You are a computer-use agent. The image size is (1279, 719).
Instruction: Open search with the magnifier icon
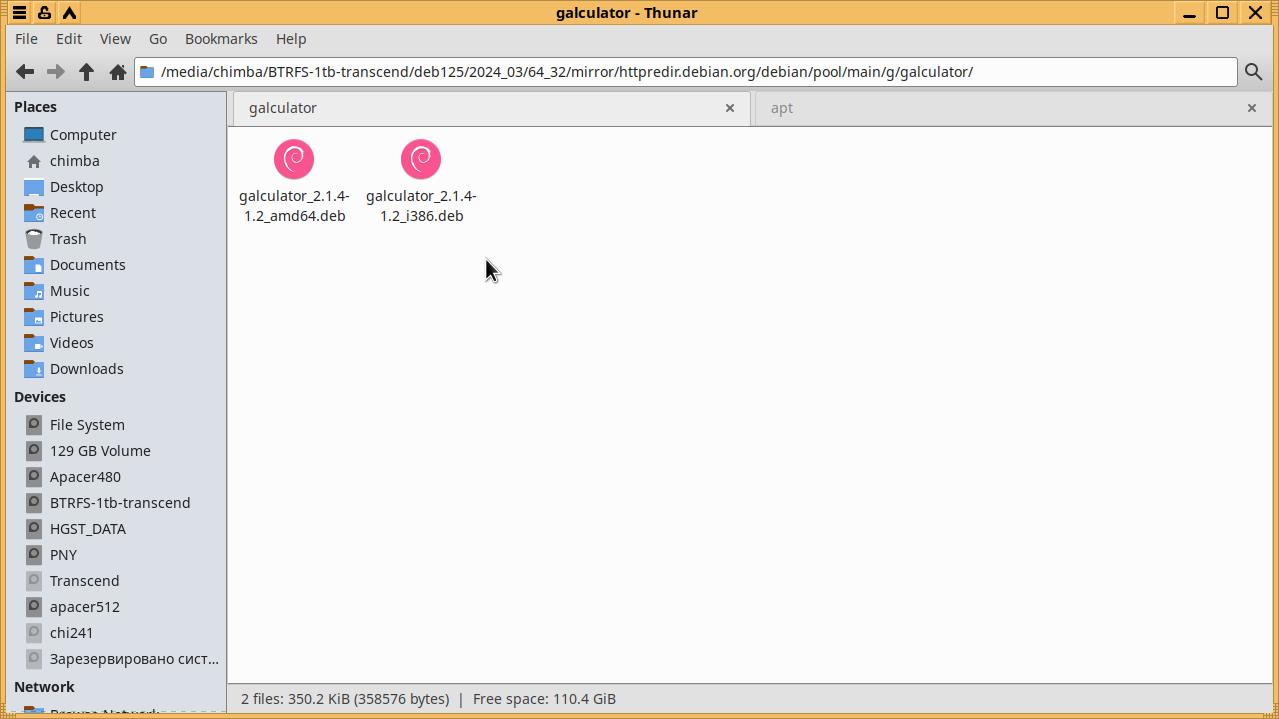tap(1253, 72)
